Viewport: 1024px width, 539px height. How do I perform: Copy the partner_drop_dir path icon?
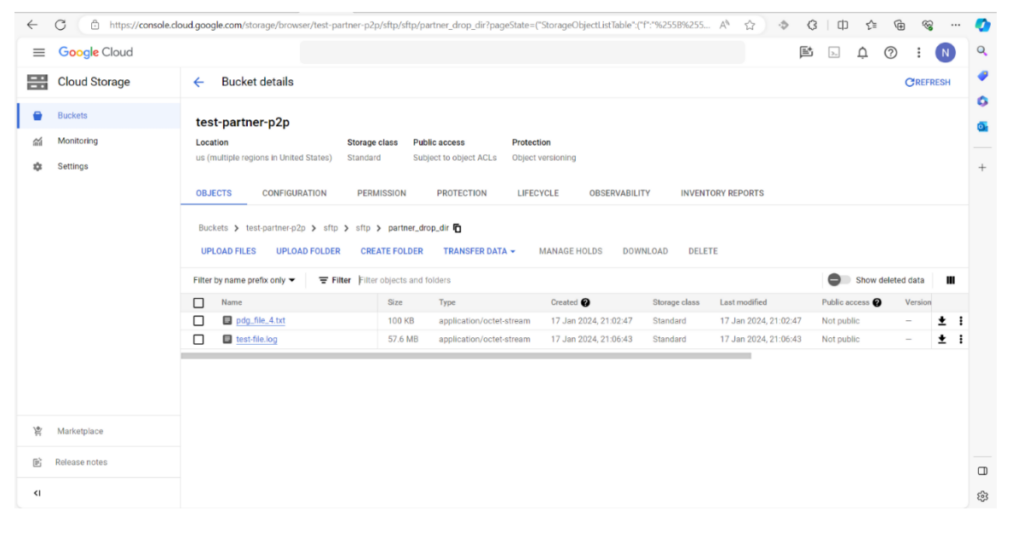457,228
